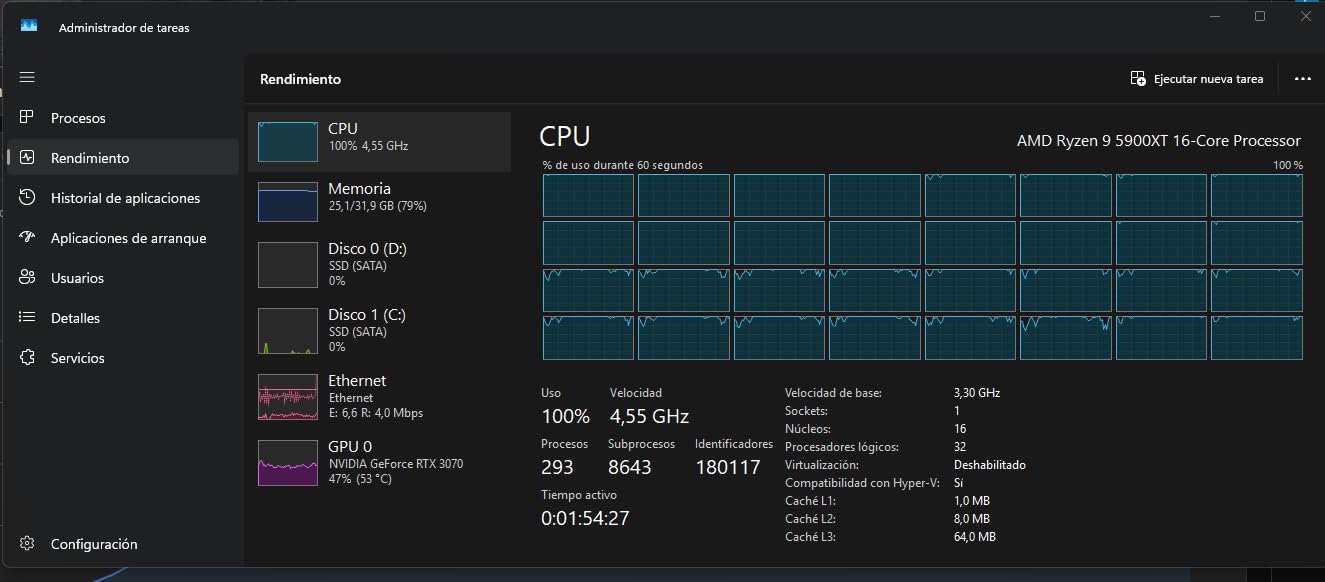Click a logical processor usage graph
The image size is (1325, 582).
pyautogui.click(x=587, y=195)
